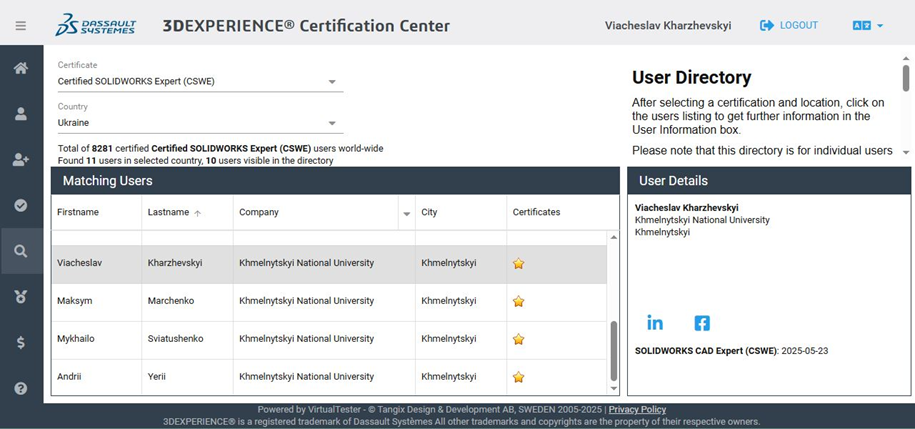The height and width of the screenshot is (429, 915).
Task: Click the Lastname sort arrow icon
Action: [197, 213]
